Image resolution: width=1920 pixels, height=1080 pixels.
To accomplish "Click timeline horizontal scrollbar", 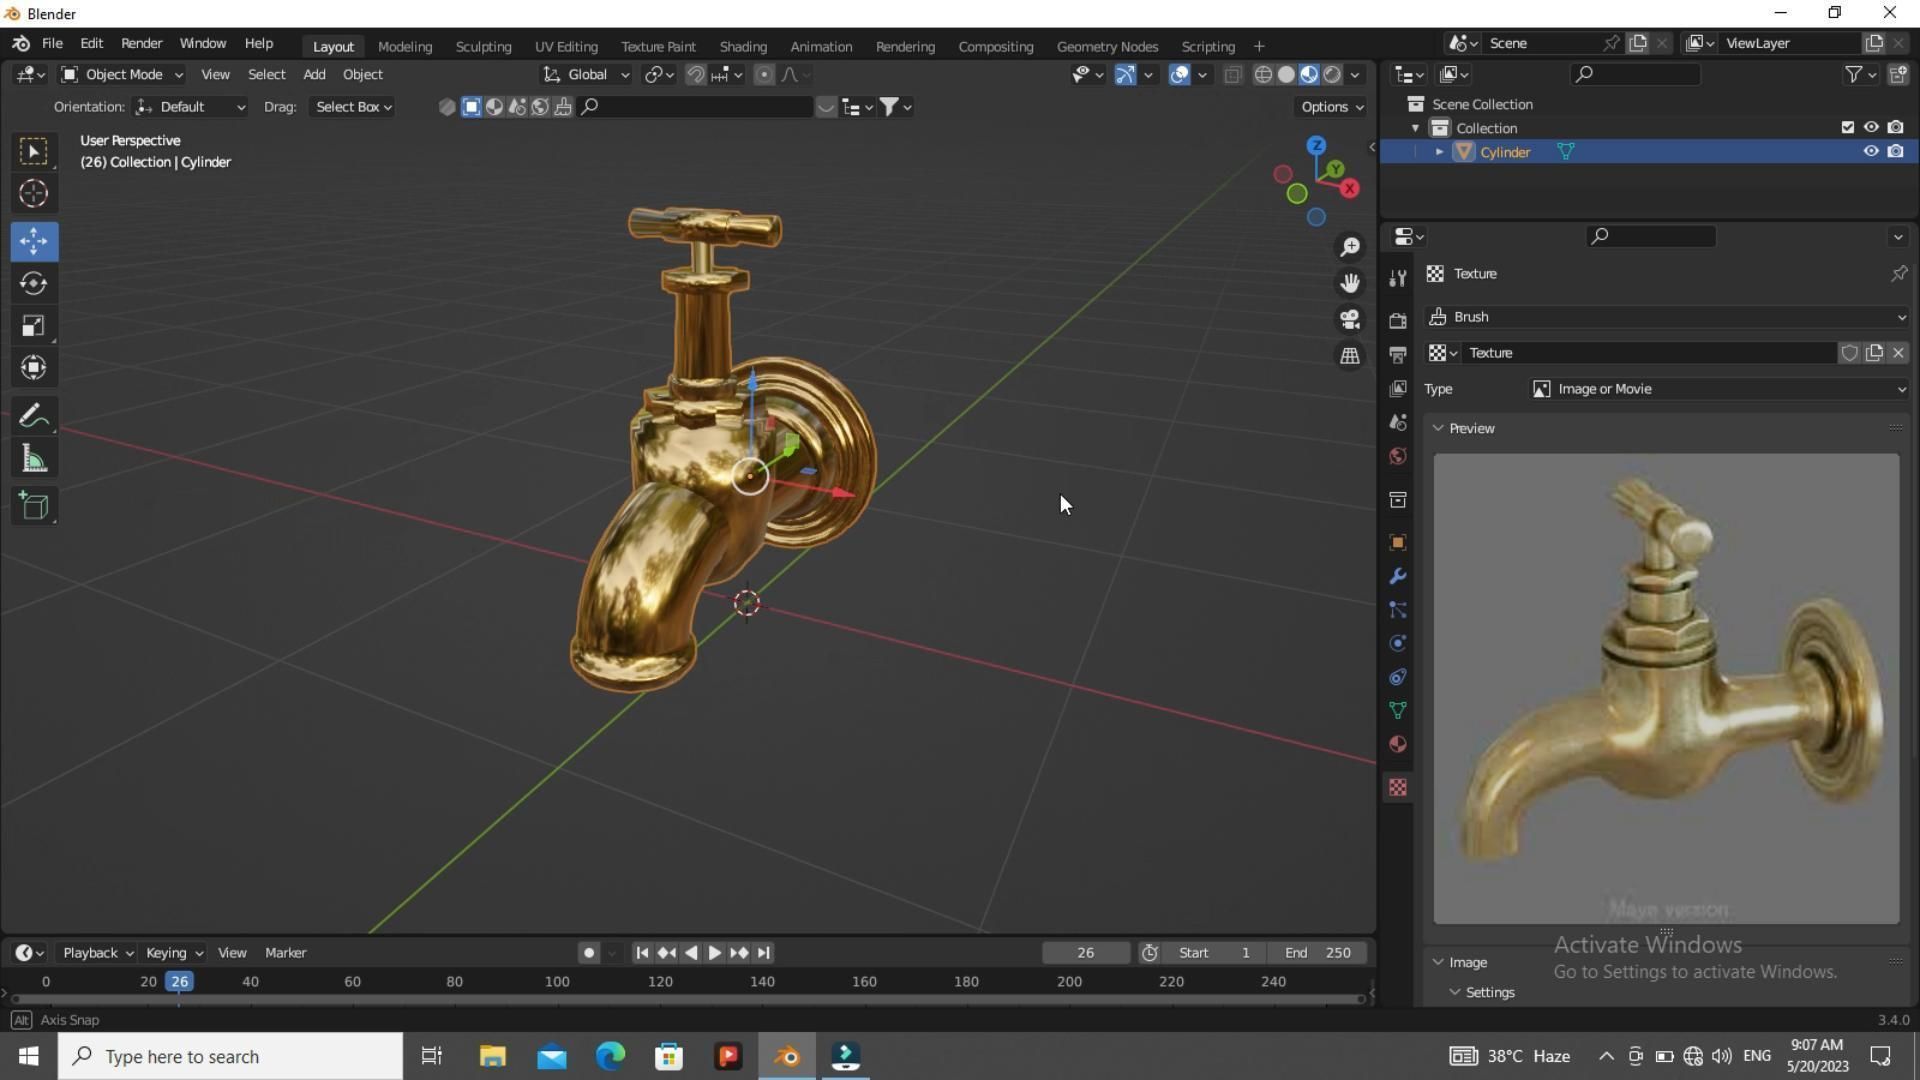I will point(689,999).
